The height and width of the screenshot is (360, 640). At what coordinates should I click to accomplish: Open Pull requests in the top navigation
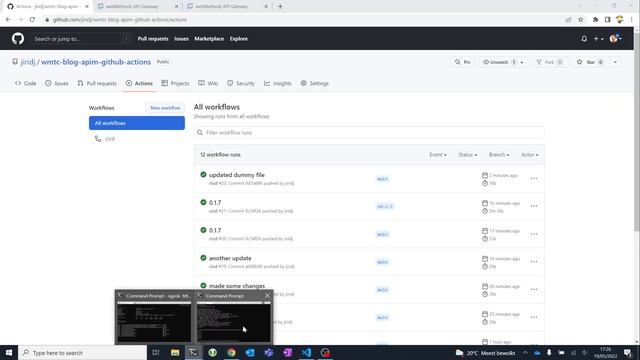point(153,39)
